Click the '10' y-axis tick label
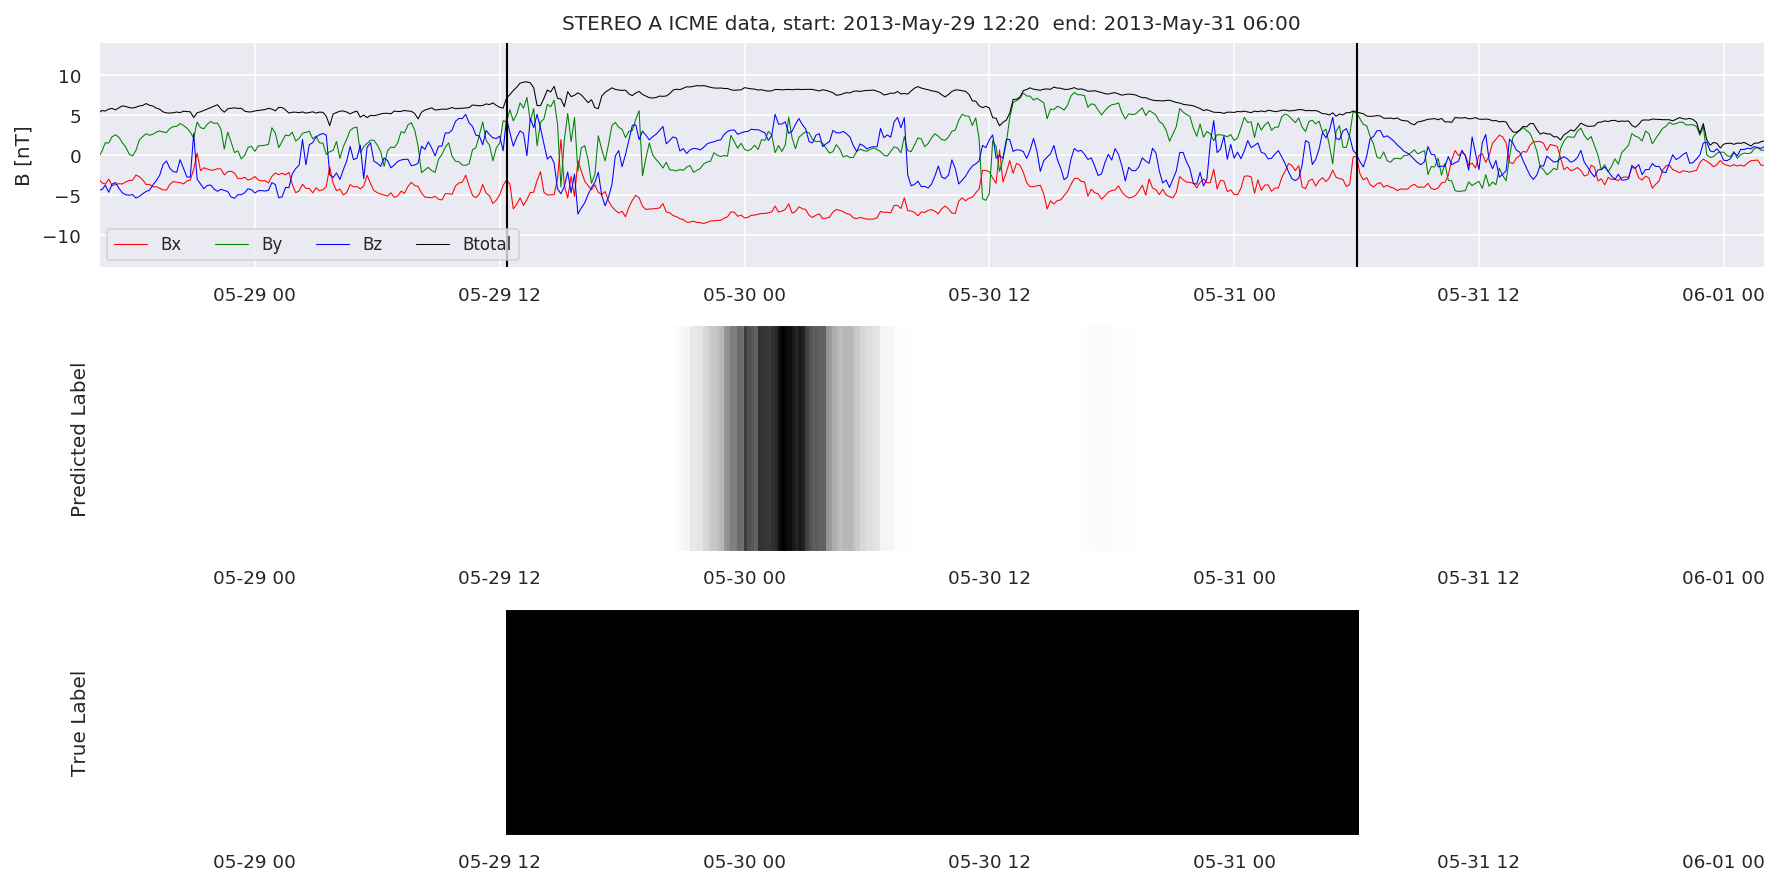 [70, 76]
